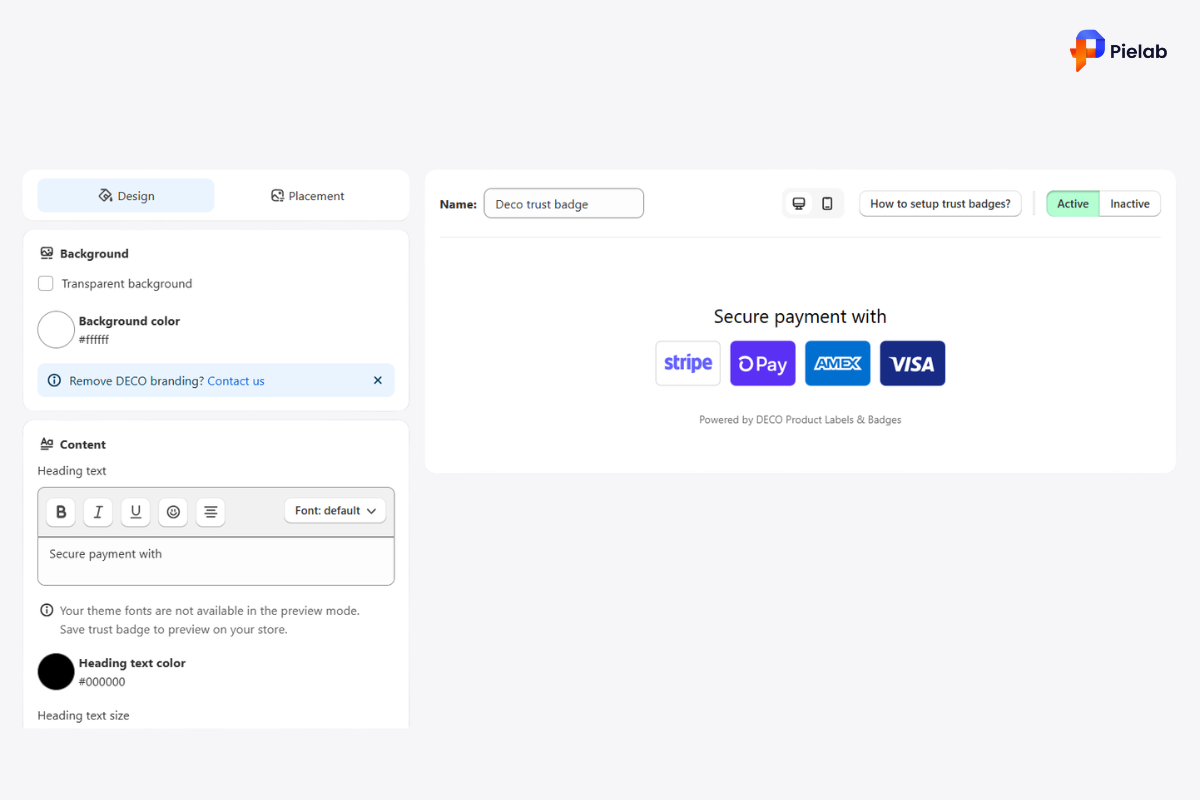
Task: Open How to setup trust badges help
Action: coord(940,204)
